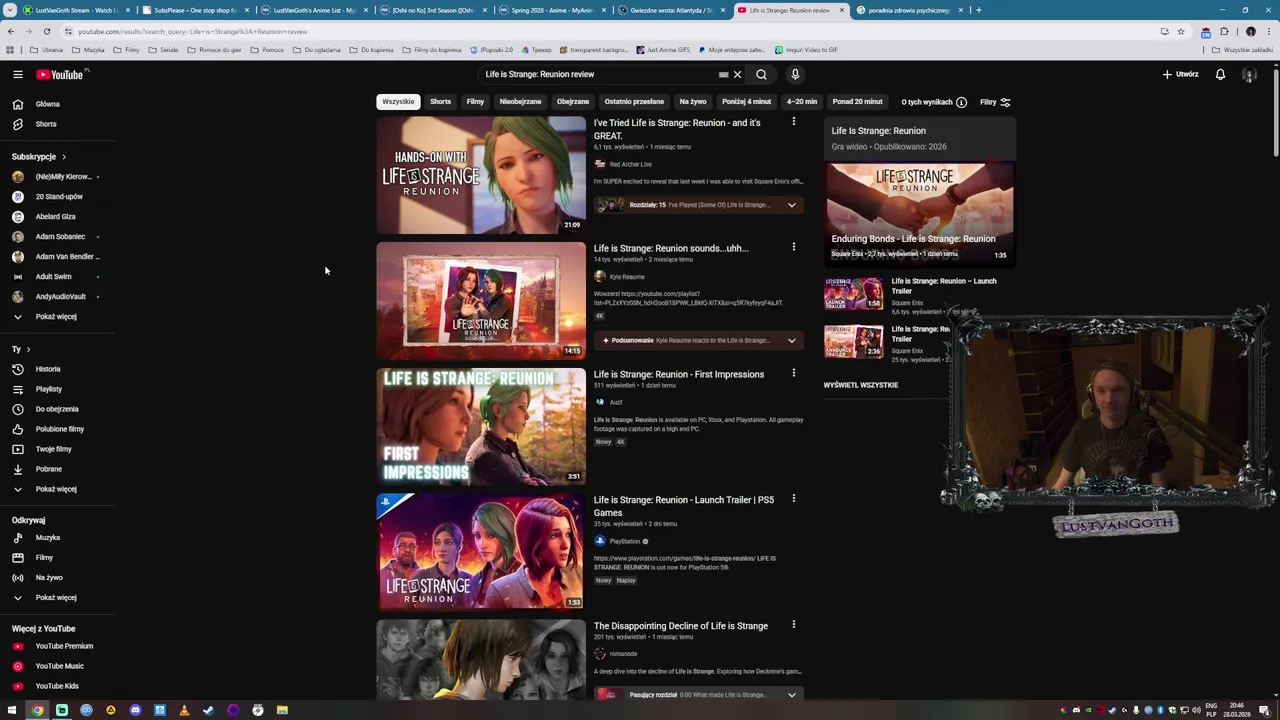This screenshot has width=1280, height=720.
Task: Select the Obejrzane filter chip
Action: [x=573, y=101]
